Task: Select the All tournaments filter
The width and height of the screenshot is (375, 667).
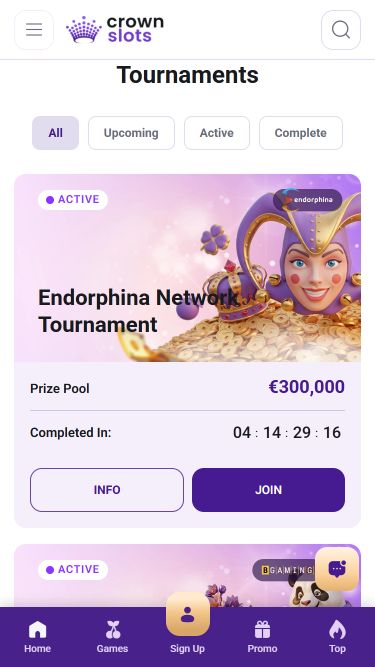Action: click(x=55, y=133)
